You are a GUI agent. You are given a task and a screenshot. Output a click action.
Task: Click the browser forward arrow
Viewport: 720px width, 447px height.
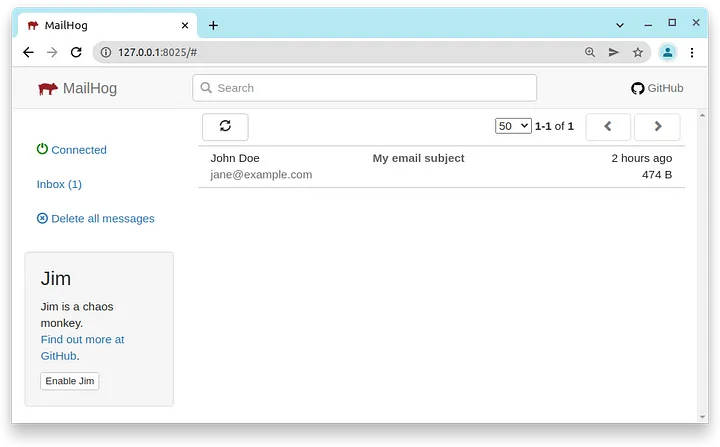pyautogui.click(x=52, y=52)
